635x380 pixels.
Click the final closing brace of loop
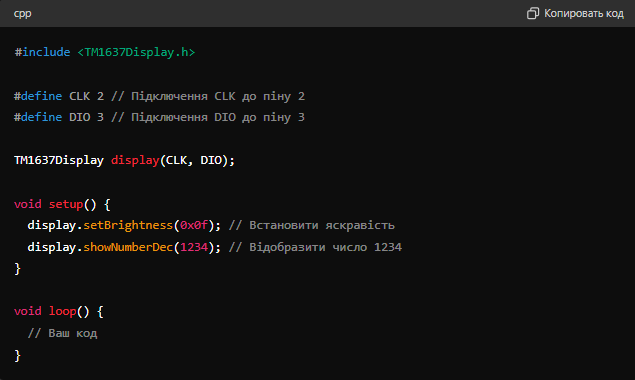click(17, 355)
